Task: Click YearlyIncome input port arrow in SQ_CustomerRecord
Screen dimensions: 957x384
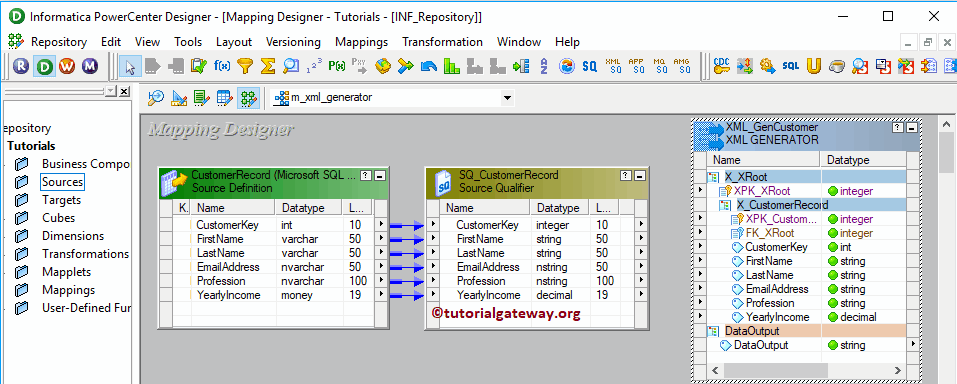Action: (x=433, y=295)
